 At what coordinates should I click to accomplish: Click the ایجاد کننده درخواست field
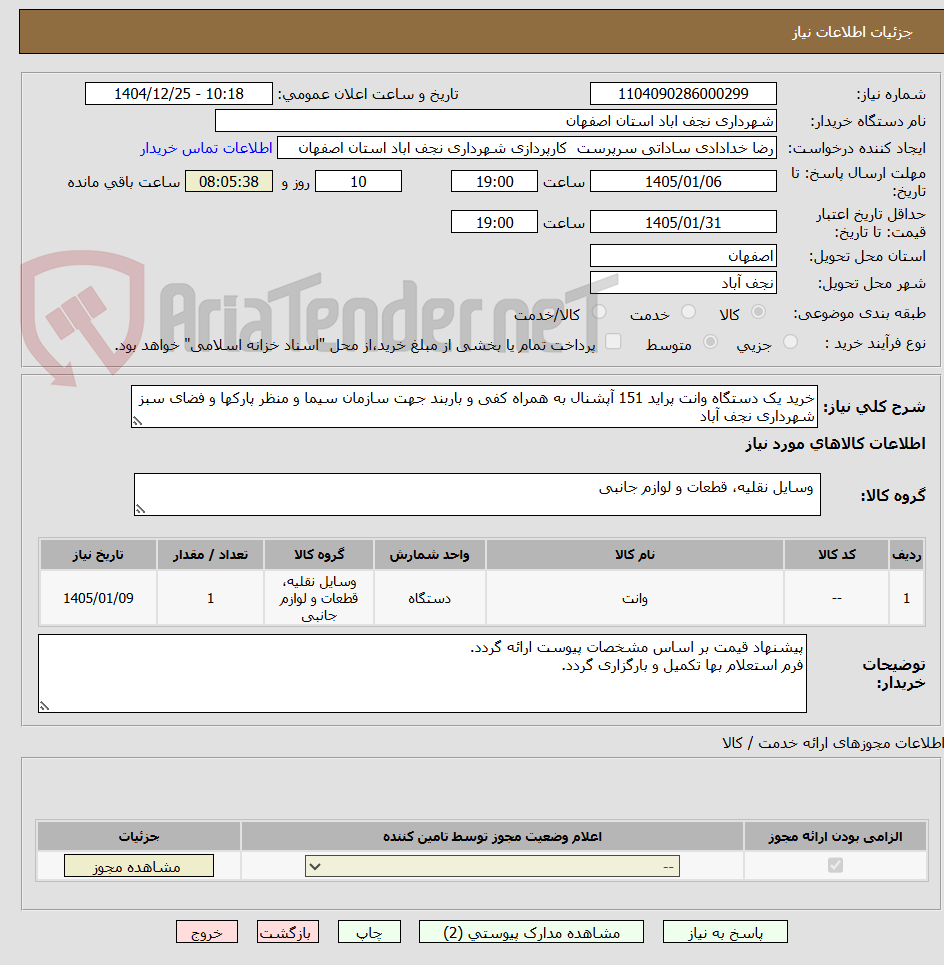[527, 148]
